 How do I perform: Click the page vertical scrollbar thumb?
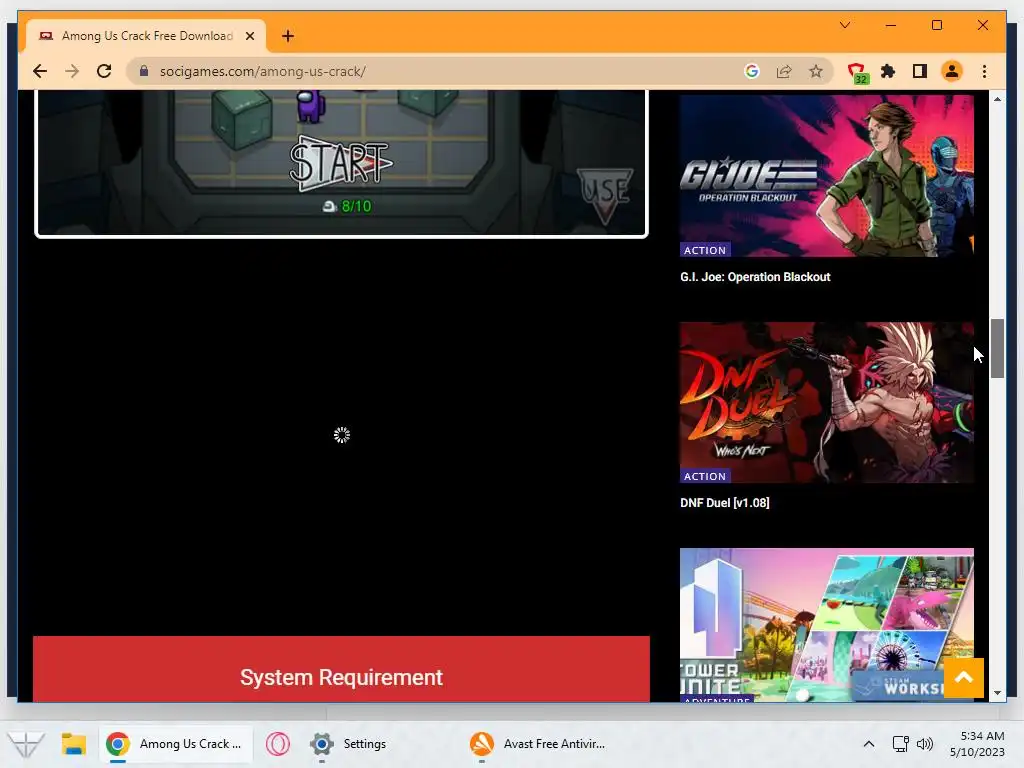[x=997, y=348]
